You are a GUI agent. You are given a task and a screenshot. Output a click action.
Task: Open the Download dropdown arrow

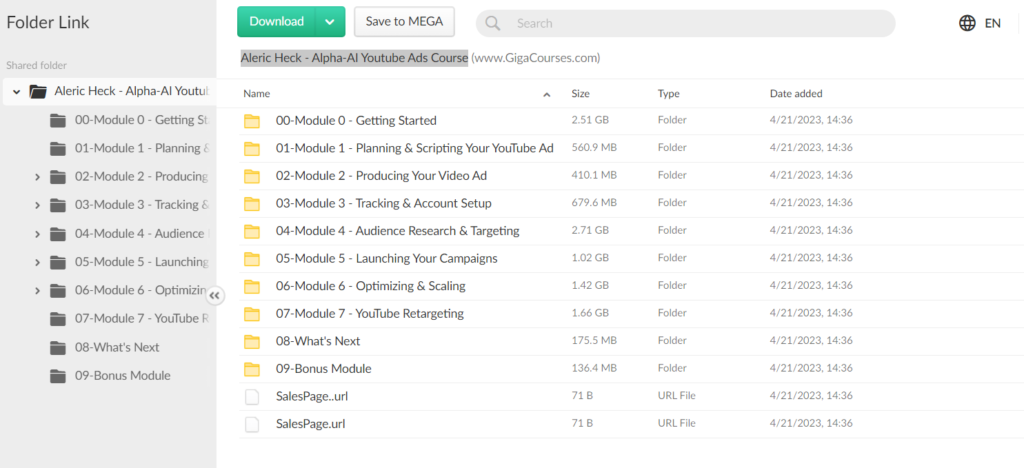click(x=330, y=22)
